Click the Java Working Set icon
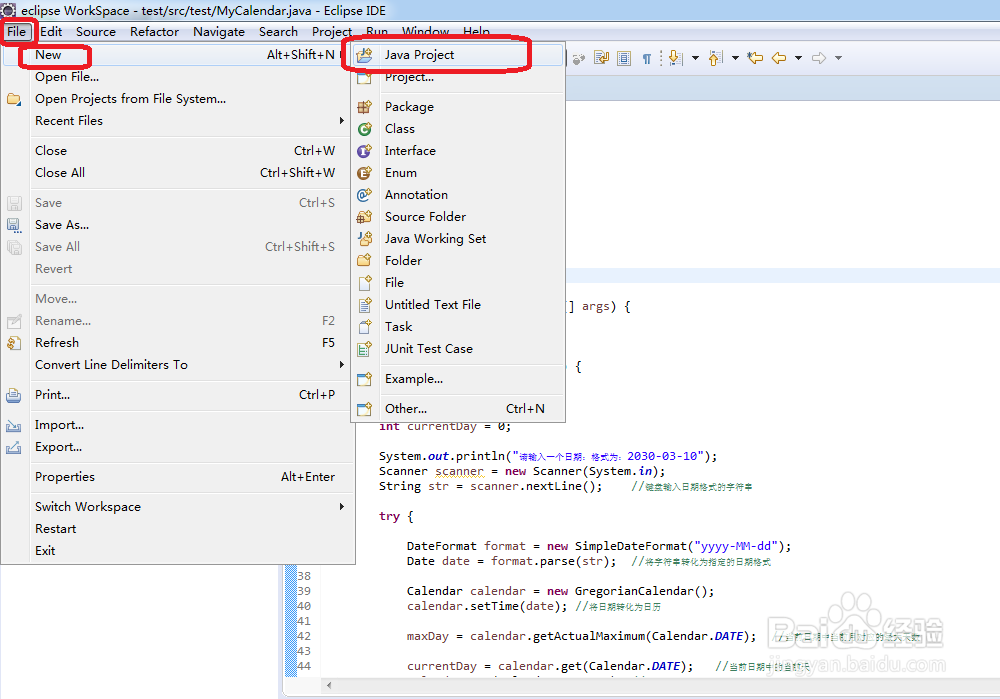Viewport: 1000px width, 699px height. pos(364,239)
